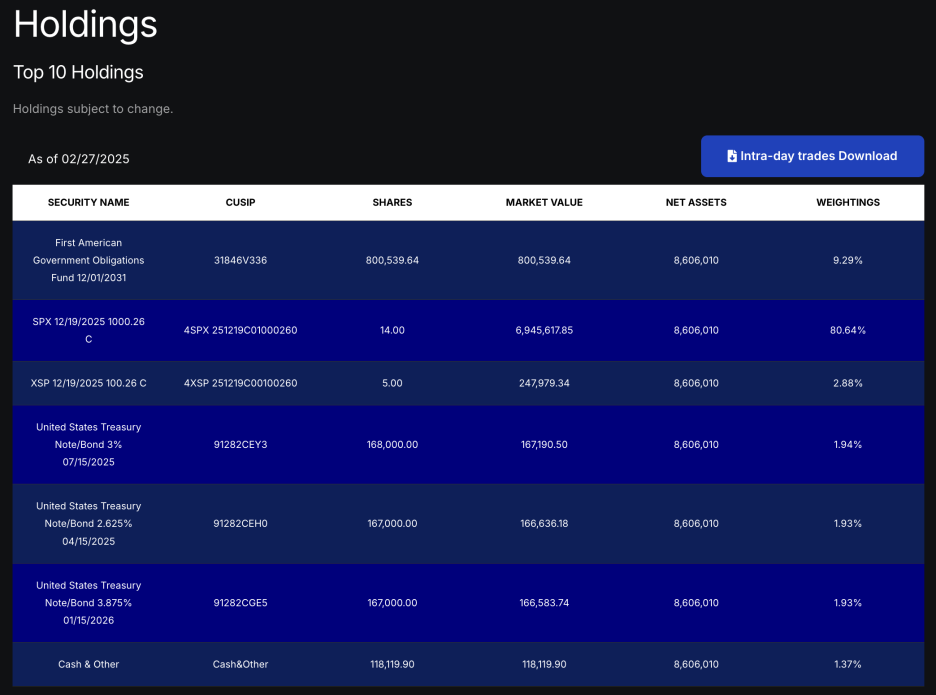Image resolution: width=936 pixels, height=695 pixels.
Task: Click the Treasury Note/Bond 3% 07/15/2025 entry
Action: pyautogui.click(x=88, y=445)
